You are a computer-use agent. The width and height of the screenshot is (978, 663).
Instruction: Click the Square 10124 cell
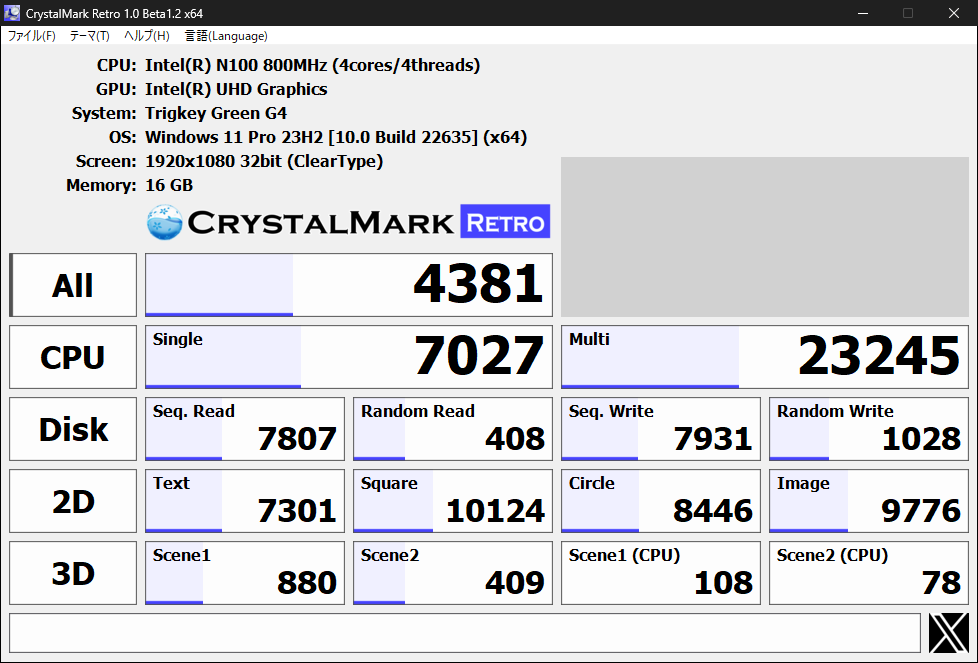click(x=453, y=501)
